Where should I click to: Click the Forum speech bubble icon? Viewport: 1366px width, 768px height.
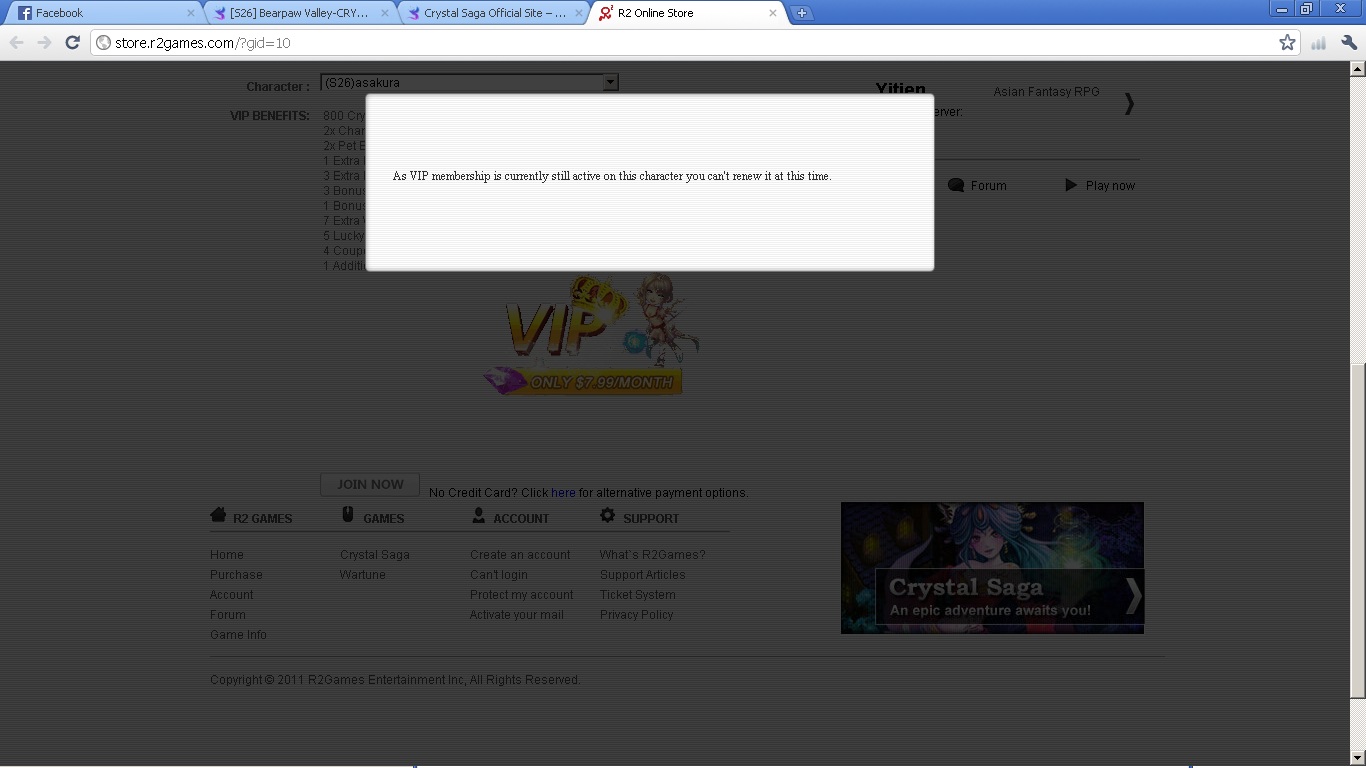point(956,185)
